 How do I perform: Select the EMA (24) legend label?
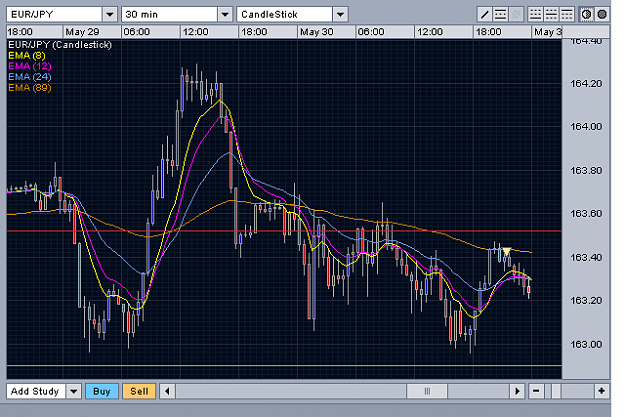click(30, 77)
